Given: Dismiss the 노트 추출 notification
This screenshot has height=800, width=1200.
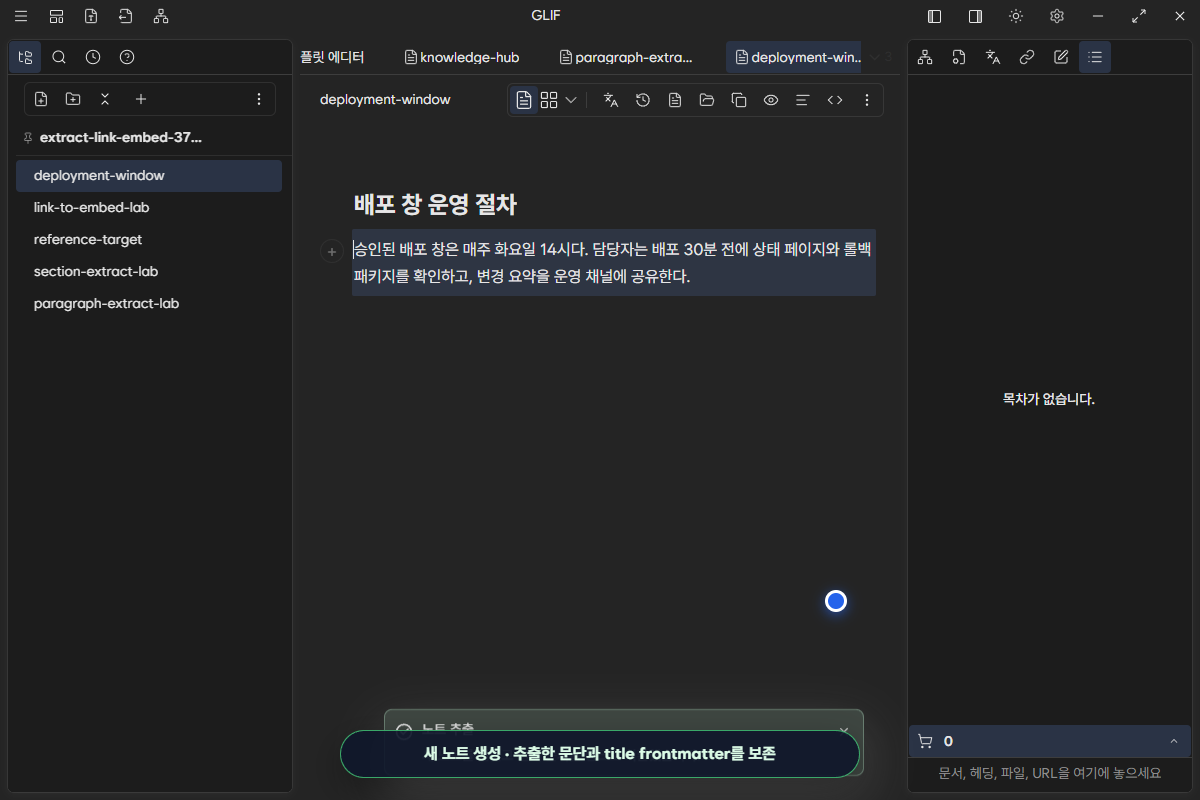Looking at the screenshot, I should 844,729.
